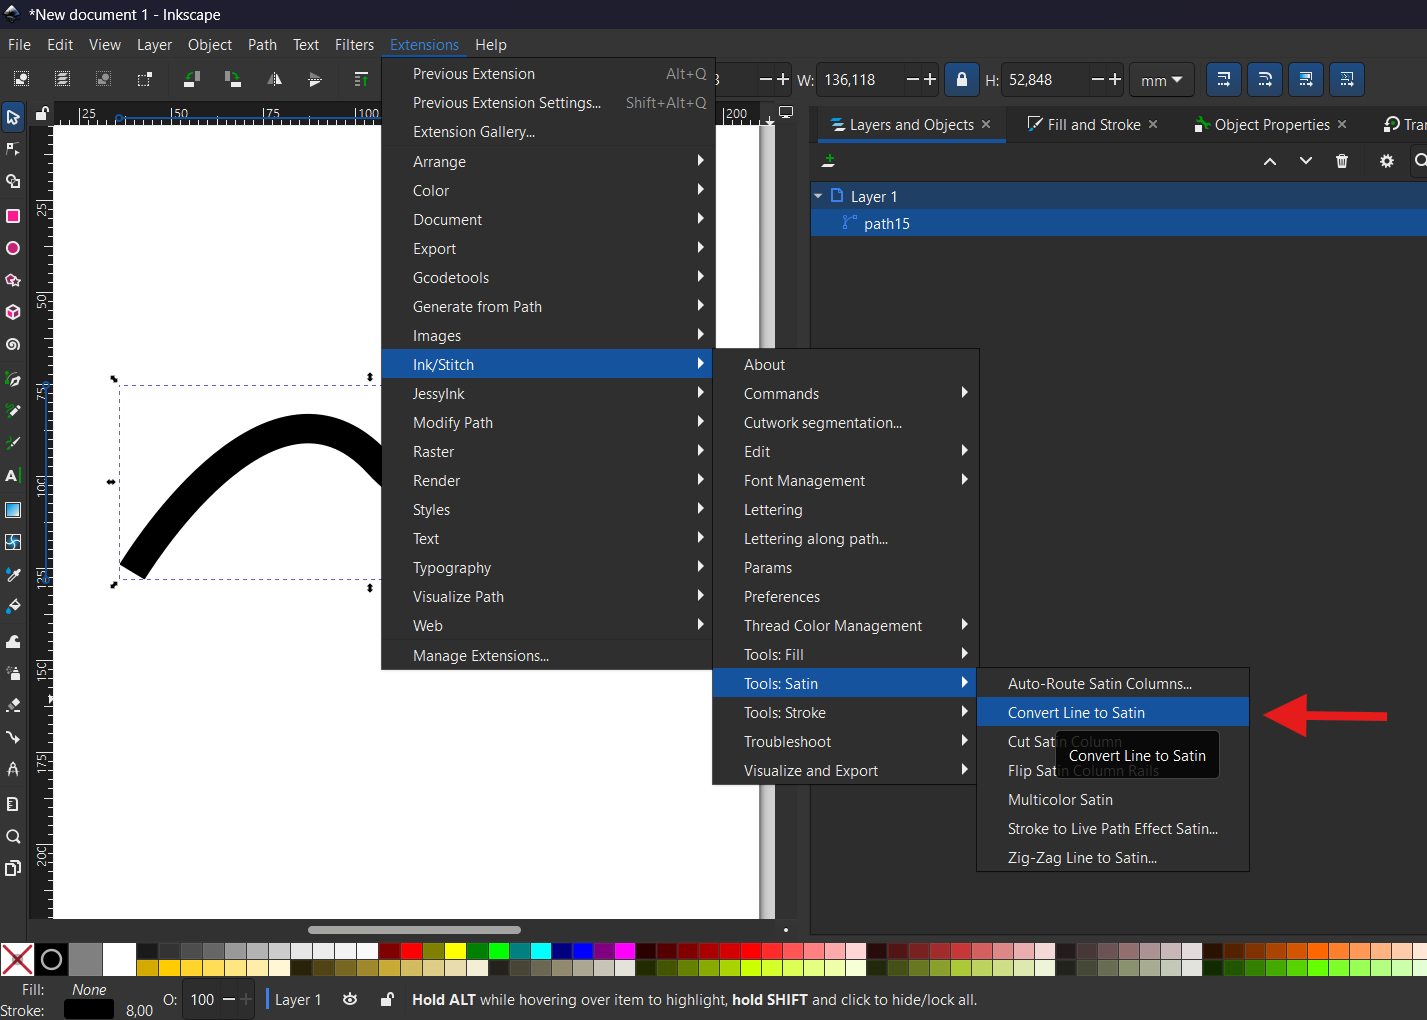Select the Ellipse tool
The width and height of the screenshot is (1427, 1020).
13,248
